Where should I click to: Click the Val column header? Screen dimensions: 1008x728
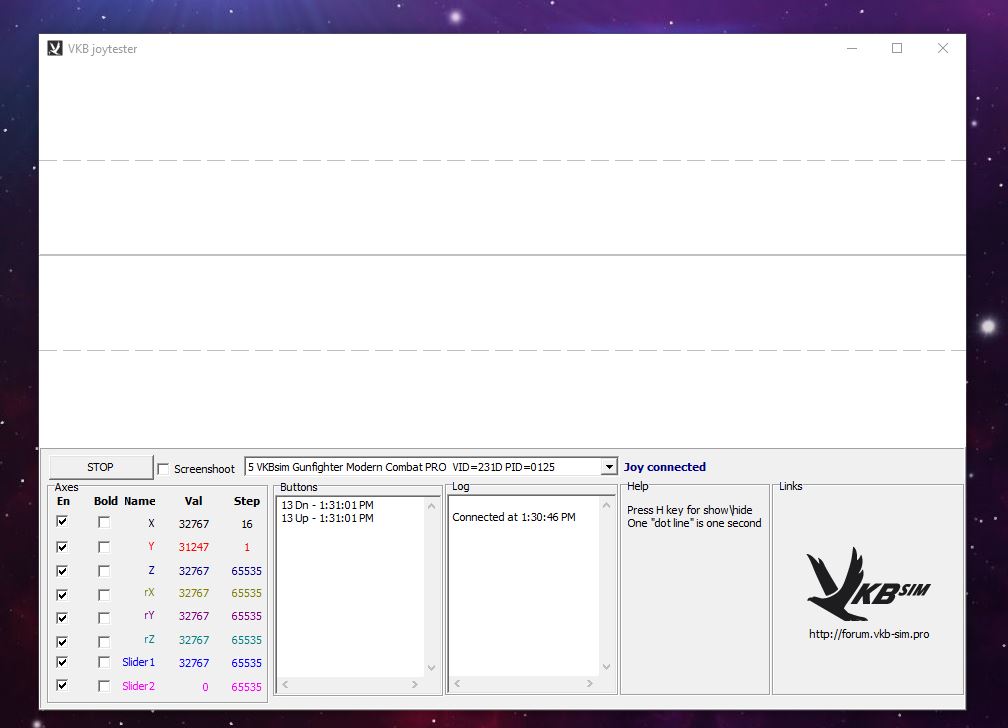[194, 501]
